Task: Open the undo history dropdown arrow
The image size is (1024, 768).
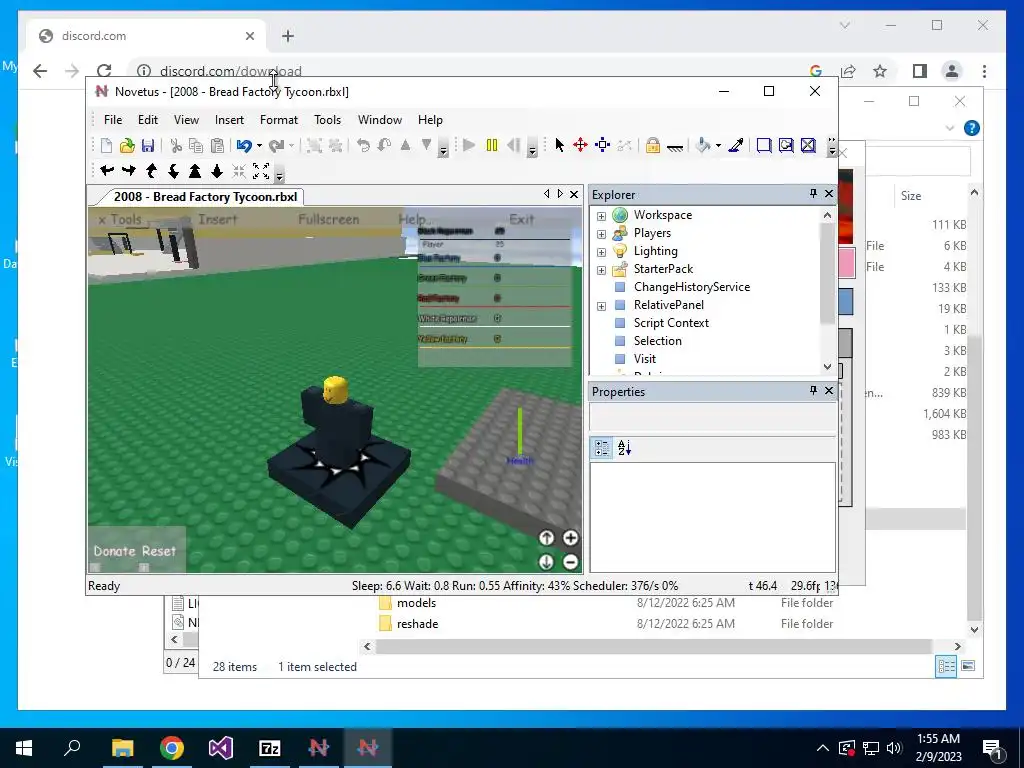Action: point(259,146)
